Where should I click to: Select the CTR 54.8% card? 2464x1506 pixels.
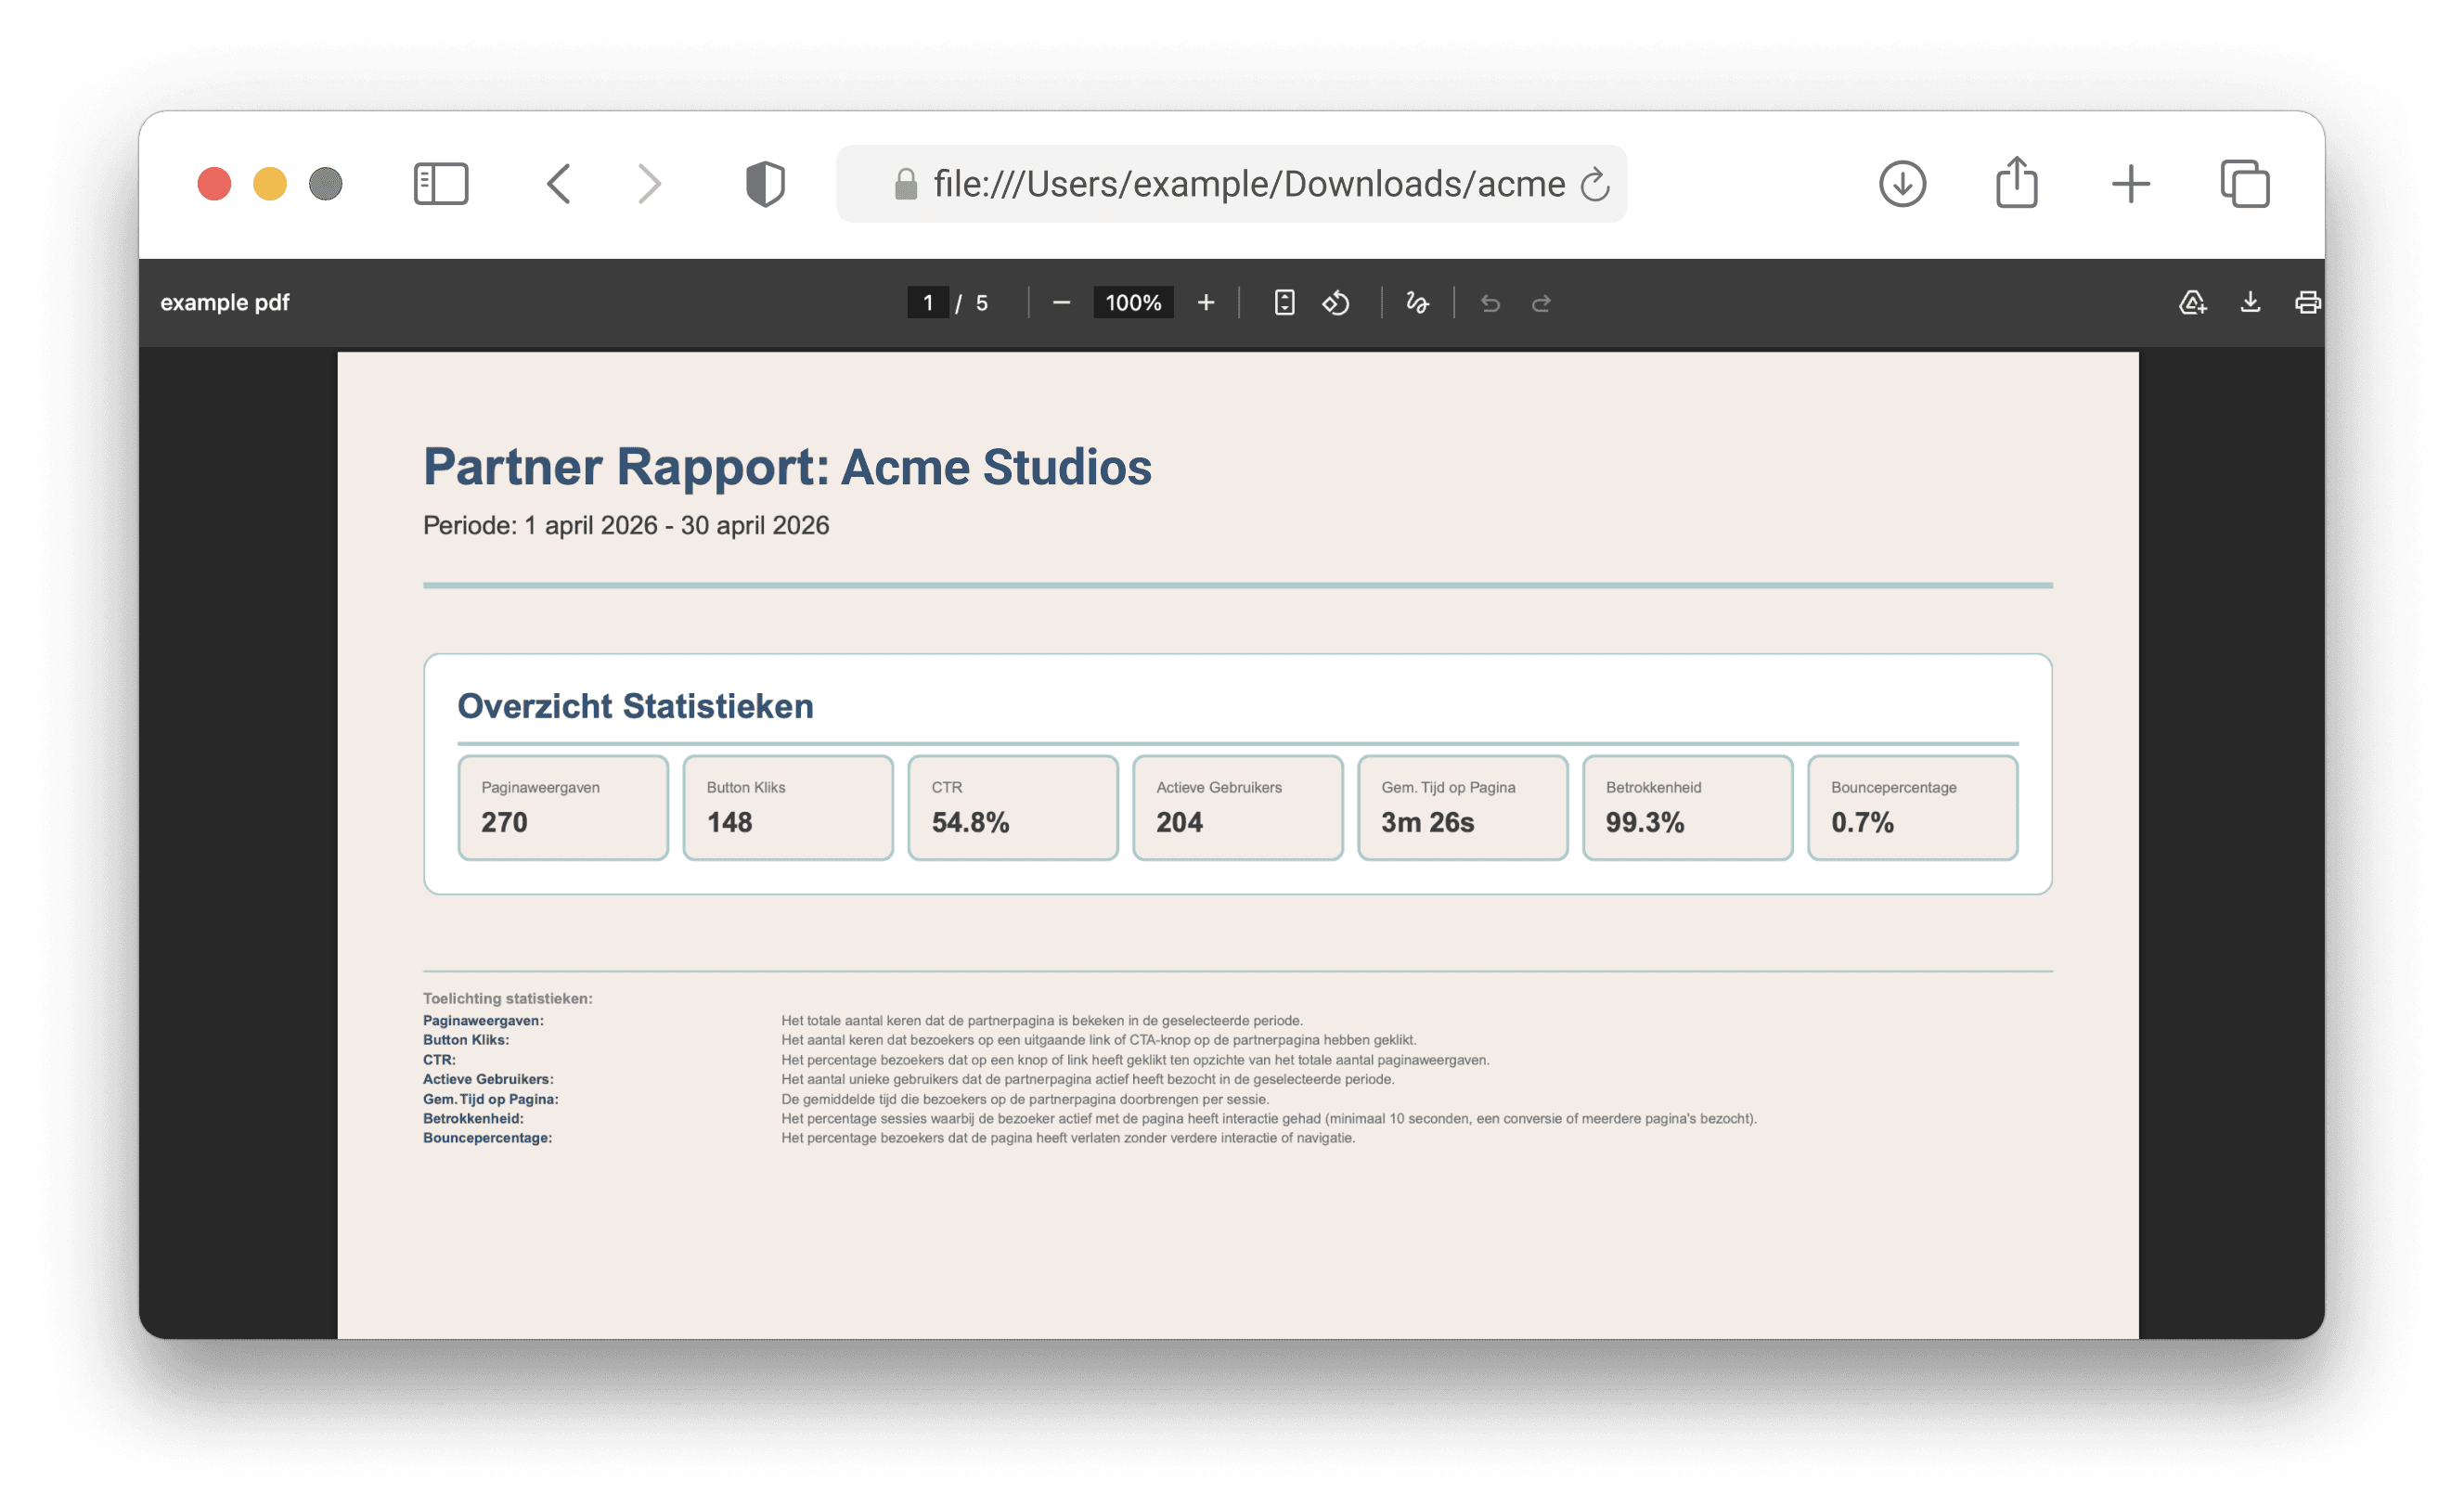tap(1013, 808)
